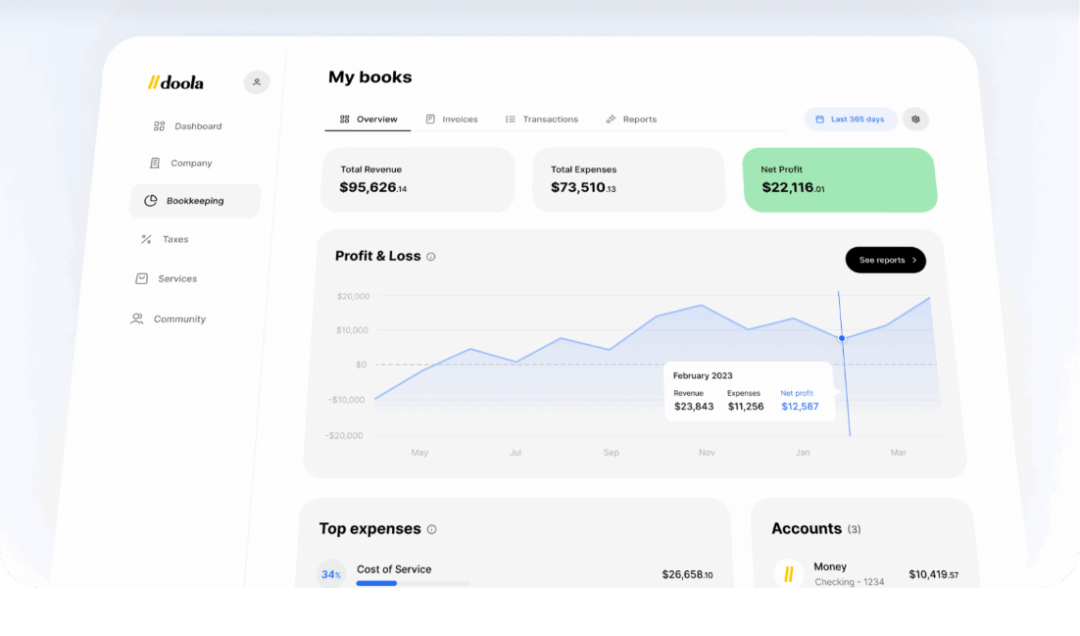The image size is (1080, 636).
Task: Open settings with the gear icon
Action: [x=915, y=119]
